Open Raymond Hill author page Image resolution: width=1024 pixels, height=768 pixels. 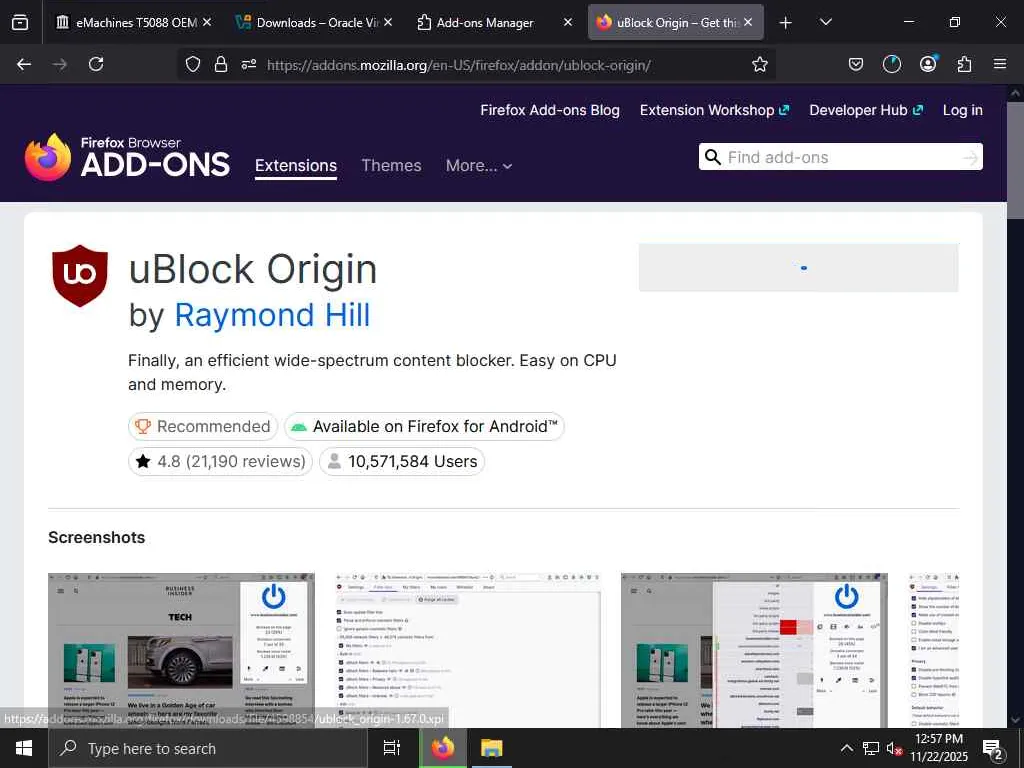click(272, 315)
